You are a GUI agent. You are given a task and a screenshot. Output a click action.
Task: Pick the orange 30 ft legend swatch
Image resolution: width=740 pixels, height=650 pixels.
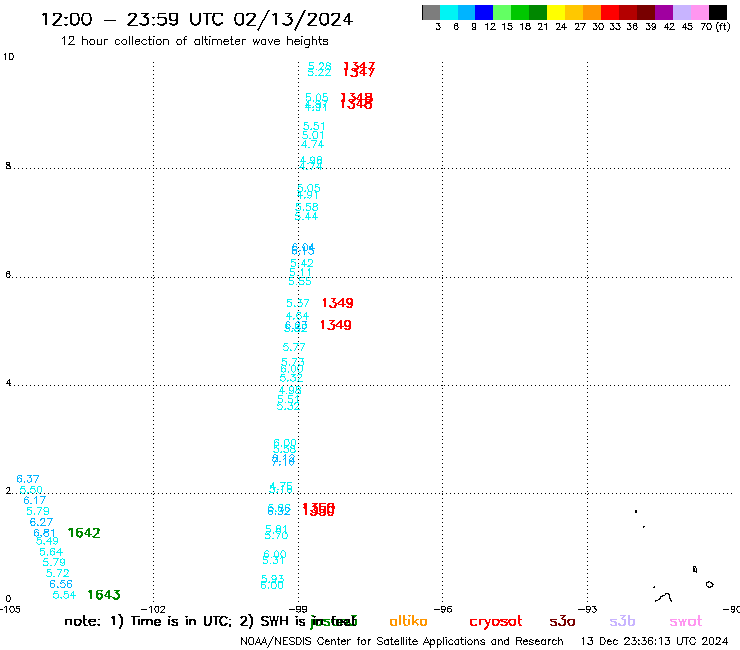(592, 12)
